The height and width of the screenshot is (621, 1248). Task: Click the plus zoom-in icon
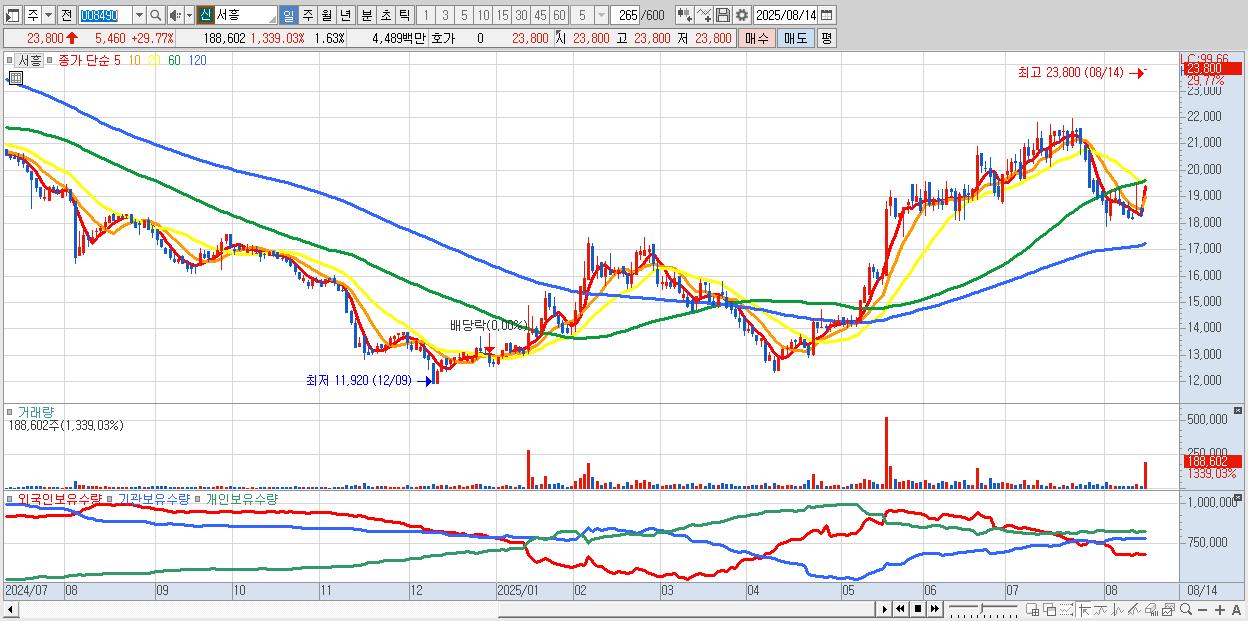(1219, 610)
